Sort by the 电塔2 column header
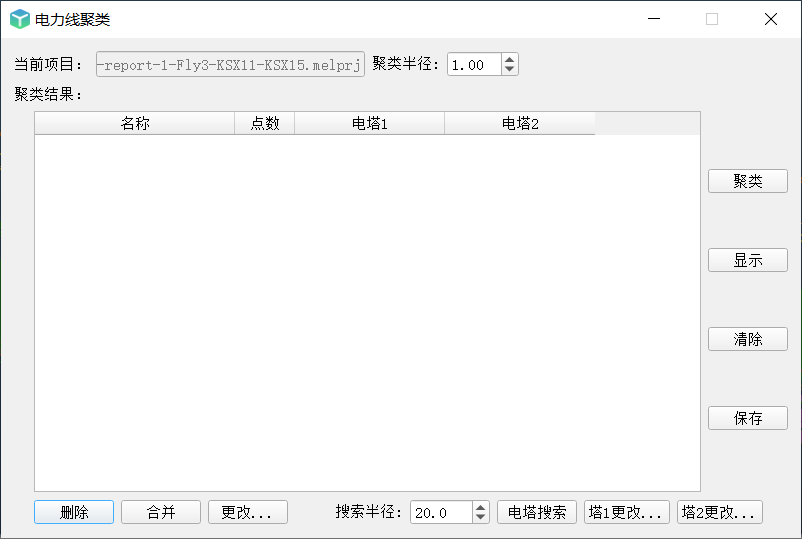The image size is (802, 539). coord(520,123)
